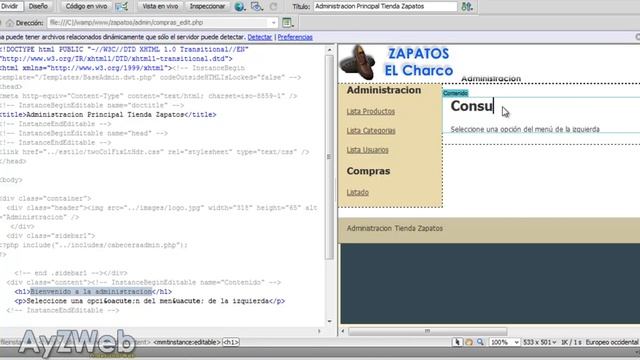Click the code view scroll right arrow
640x360 pixels.
319,331
